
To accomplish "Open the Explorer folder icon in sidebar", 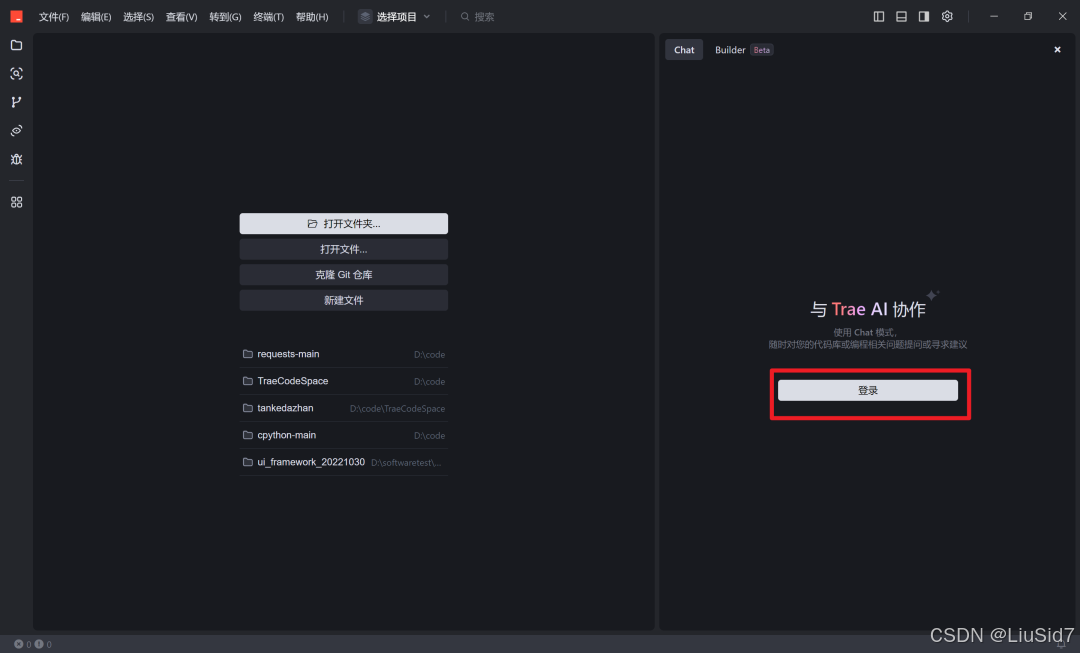I will [x=17, y=45].
